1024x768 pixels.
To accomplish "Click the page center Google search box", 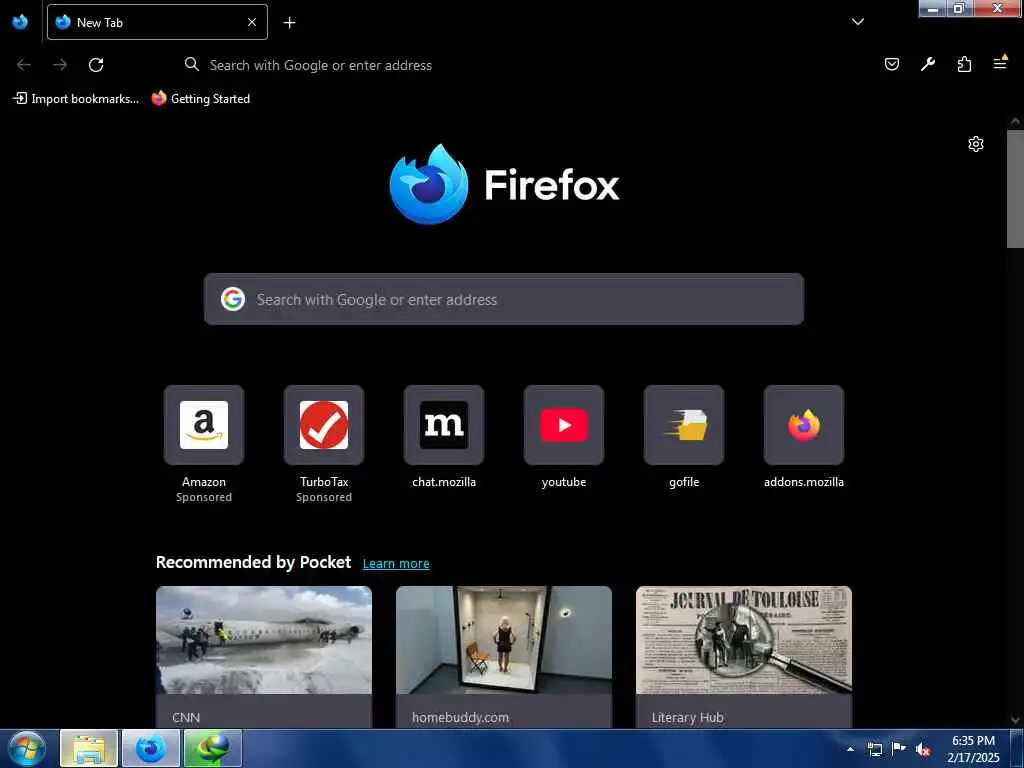I will pos(504,299).
